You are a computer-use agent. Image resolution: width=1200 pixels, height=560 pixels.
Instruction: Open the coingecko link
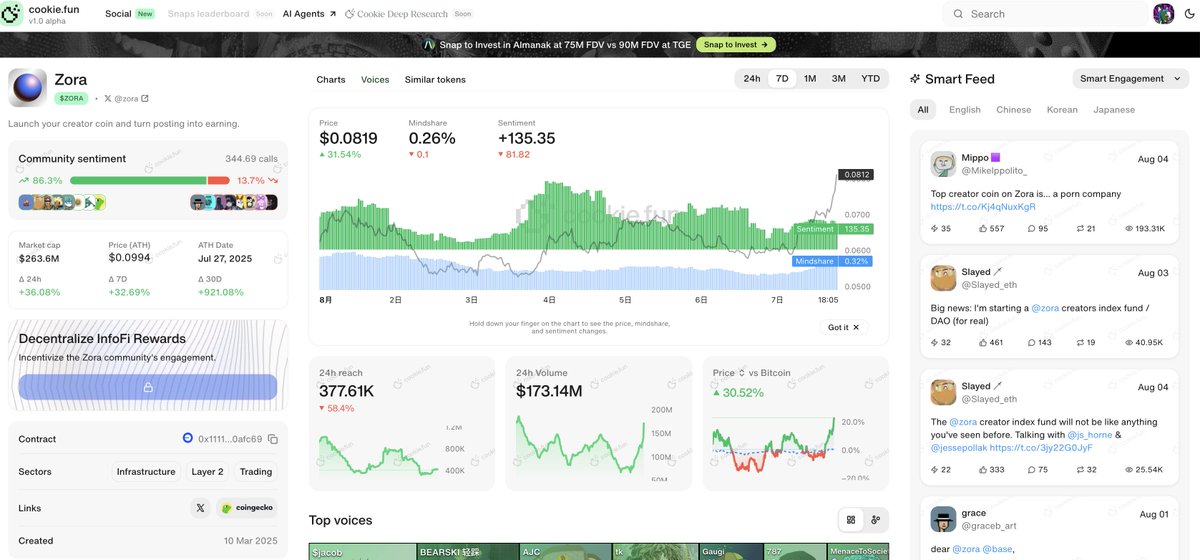247,508
